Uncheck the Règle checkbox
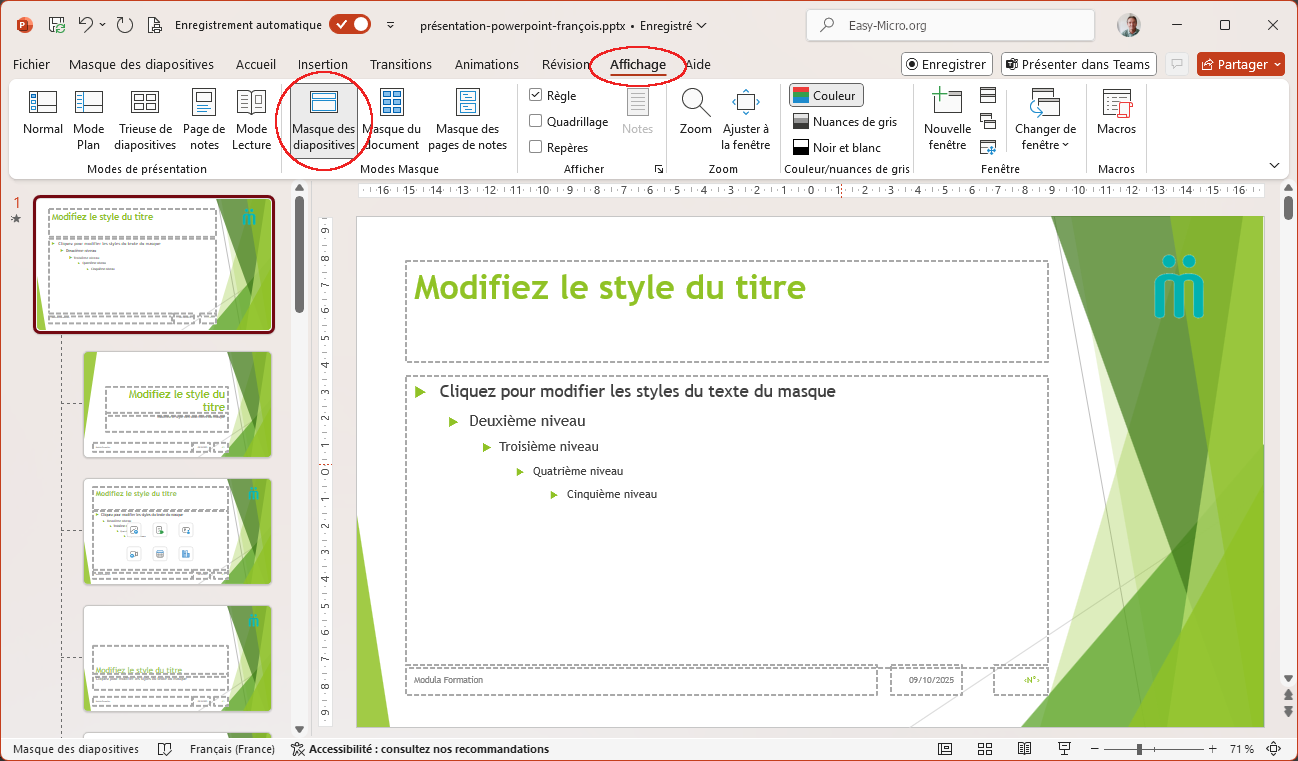 tap(536, 96)
